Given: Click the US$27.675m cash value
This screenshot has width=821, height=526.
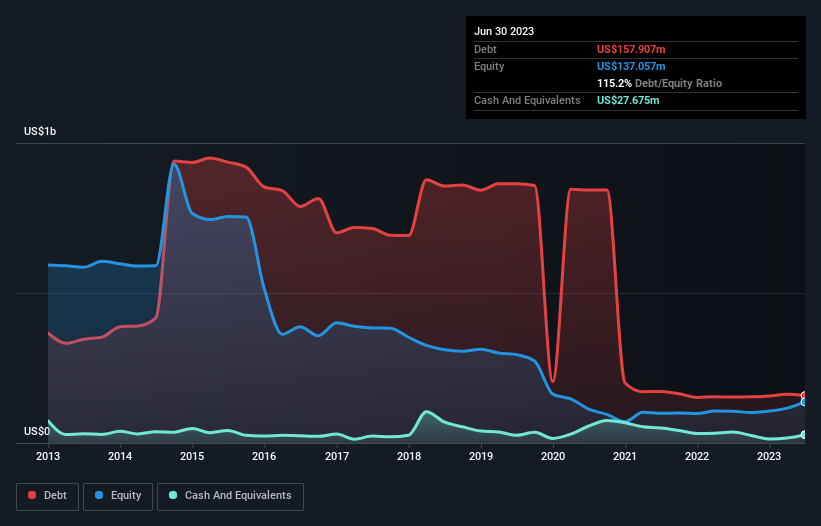Looking at the screenshot, I should point(628,100).
